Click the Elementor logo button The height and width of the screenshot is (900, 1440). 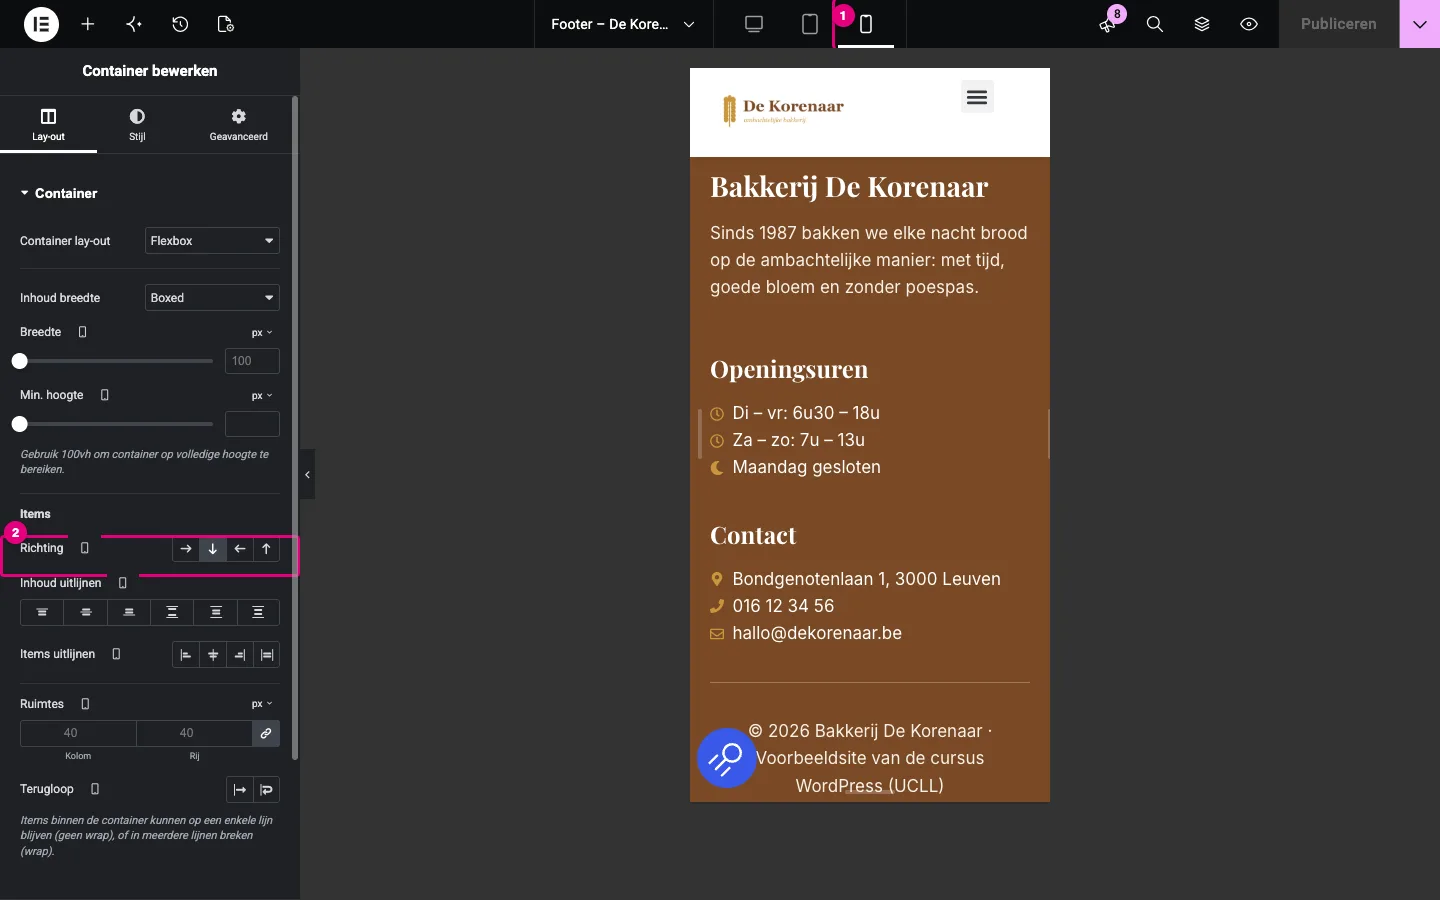pos(41,24)
